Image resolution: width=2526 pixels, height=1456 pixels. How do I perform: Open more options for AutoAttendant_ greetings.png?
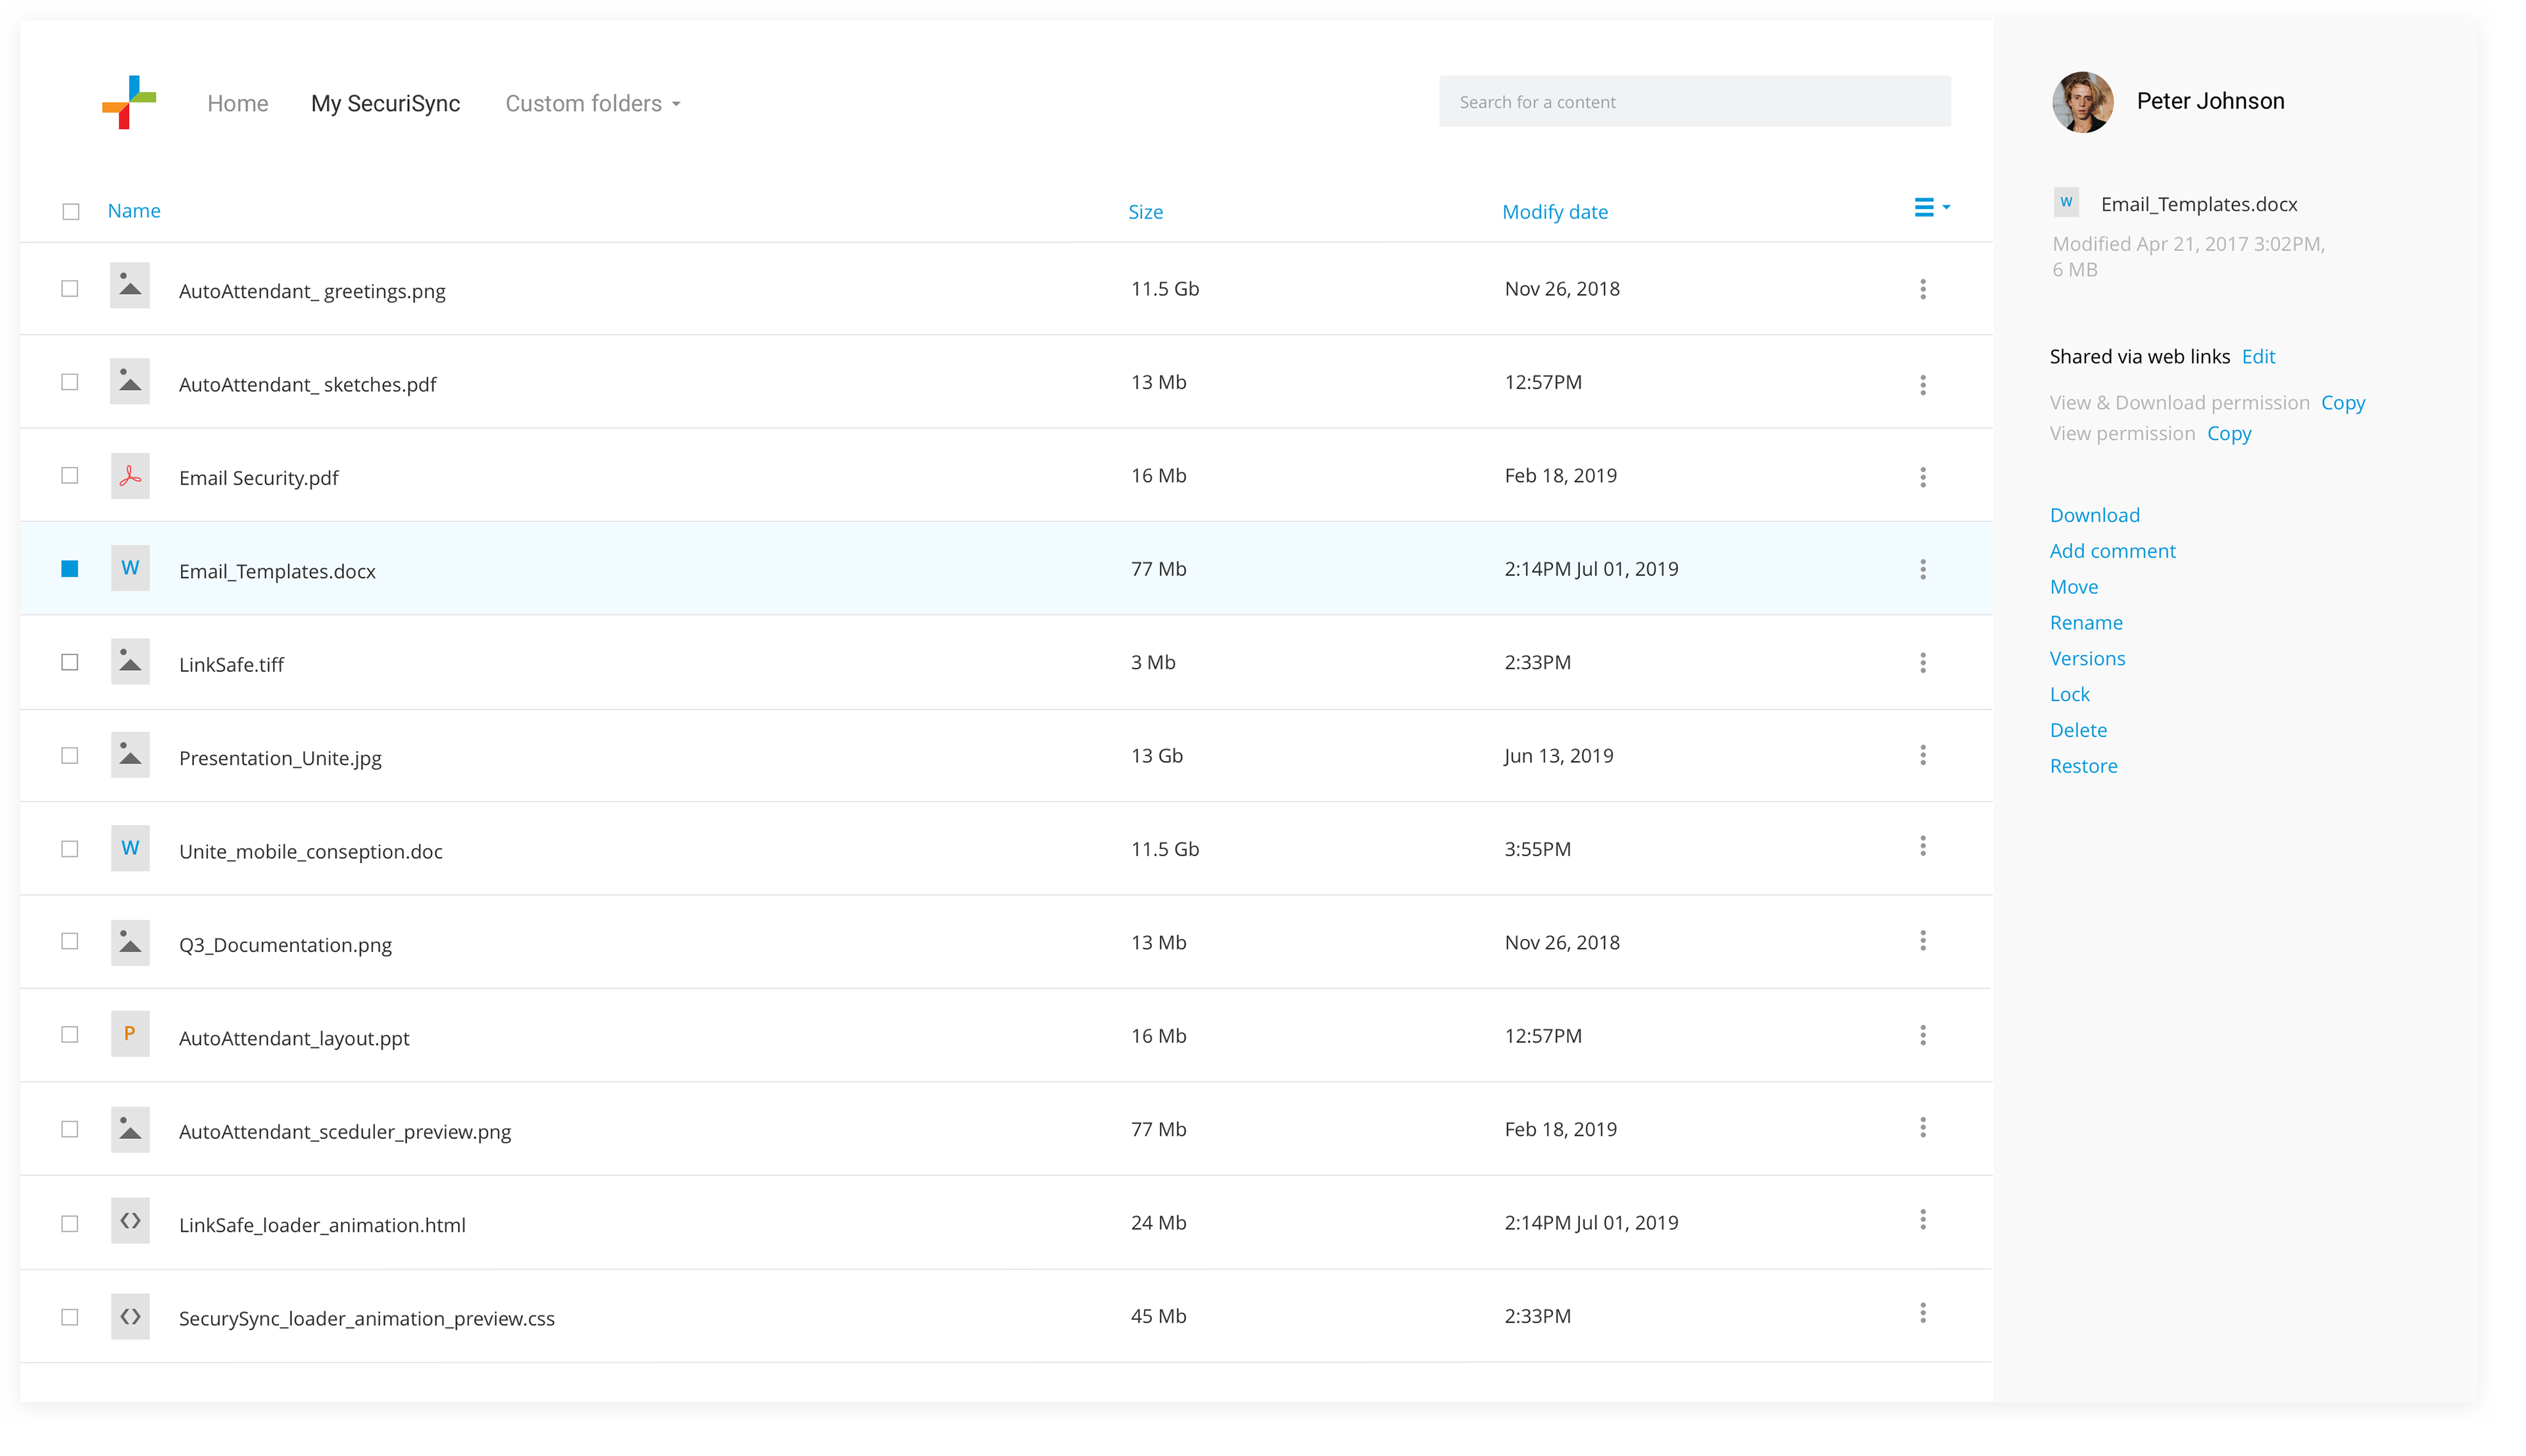[x=1922, y=289]
